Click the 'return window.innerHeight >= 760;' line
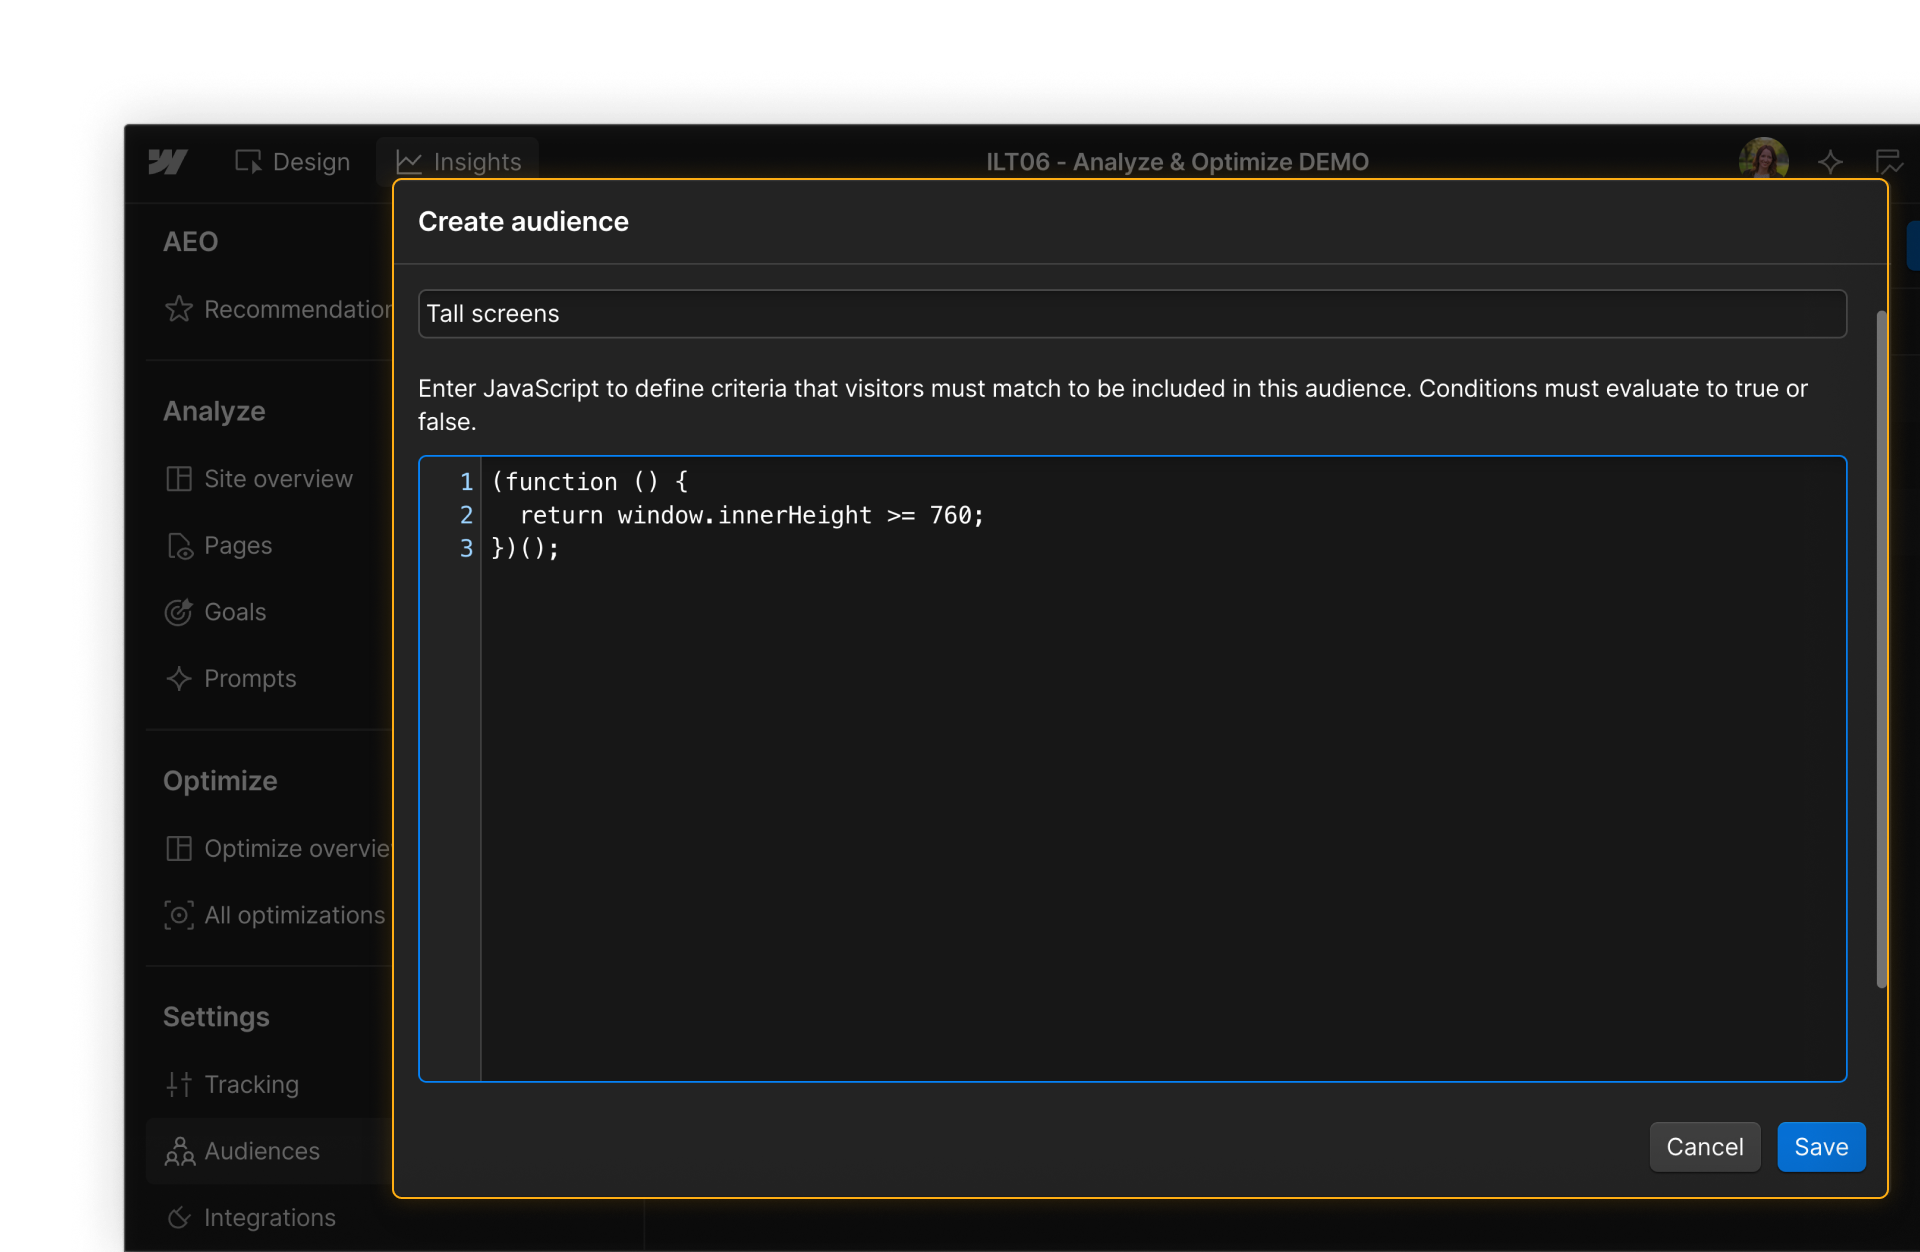Viewport: 1920px width, 1252px height. (752, 515)
